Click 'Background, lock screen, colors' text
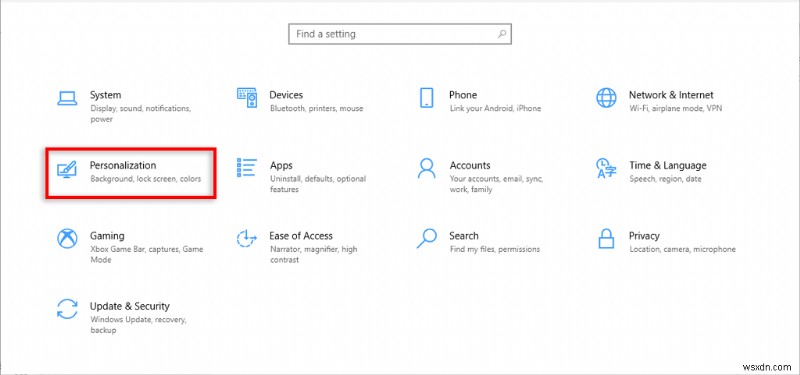800x375 pixels. point(145,179)
